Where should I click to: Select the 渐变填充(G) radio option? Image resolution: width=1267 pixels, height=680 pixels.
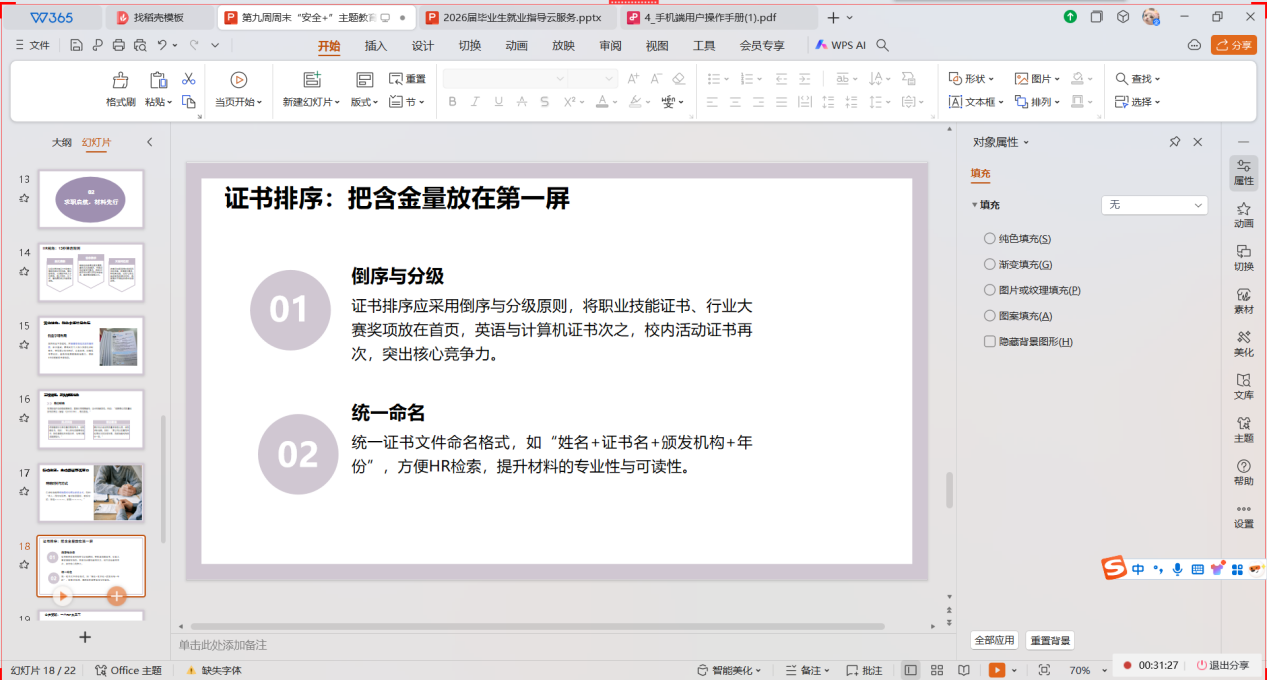tap(990, 265)
